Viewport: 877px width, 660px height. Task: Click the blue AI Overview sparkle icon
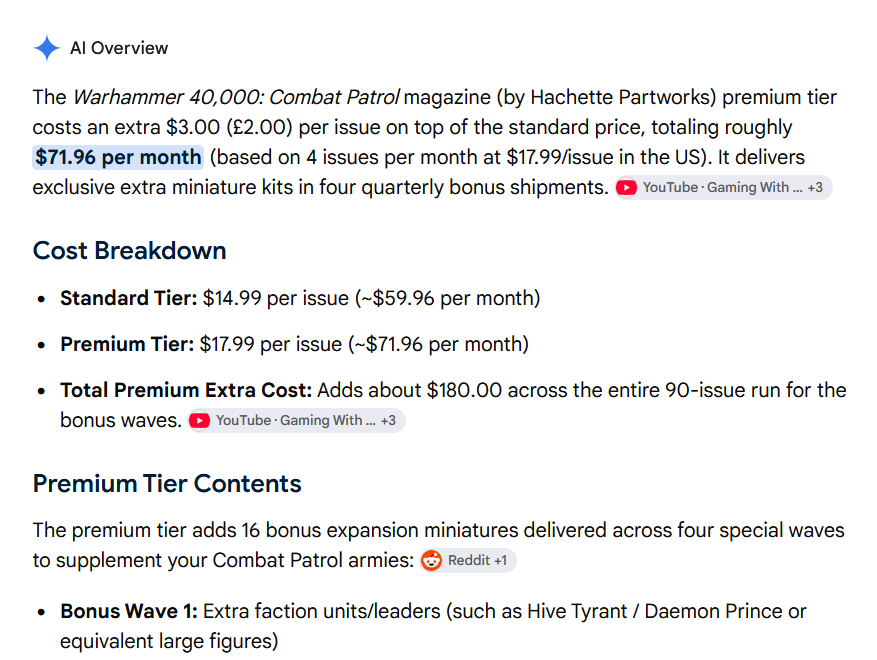pos(47,48)
